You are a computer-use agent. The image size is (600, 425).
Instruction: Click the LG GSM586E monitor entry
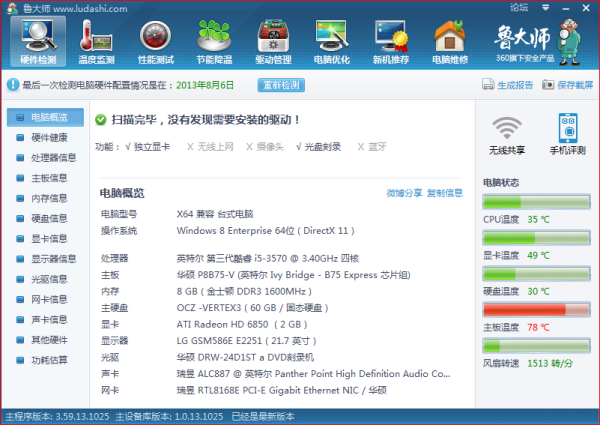point(246,341)
